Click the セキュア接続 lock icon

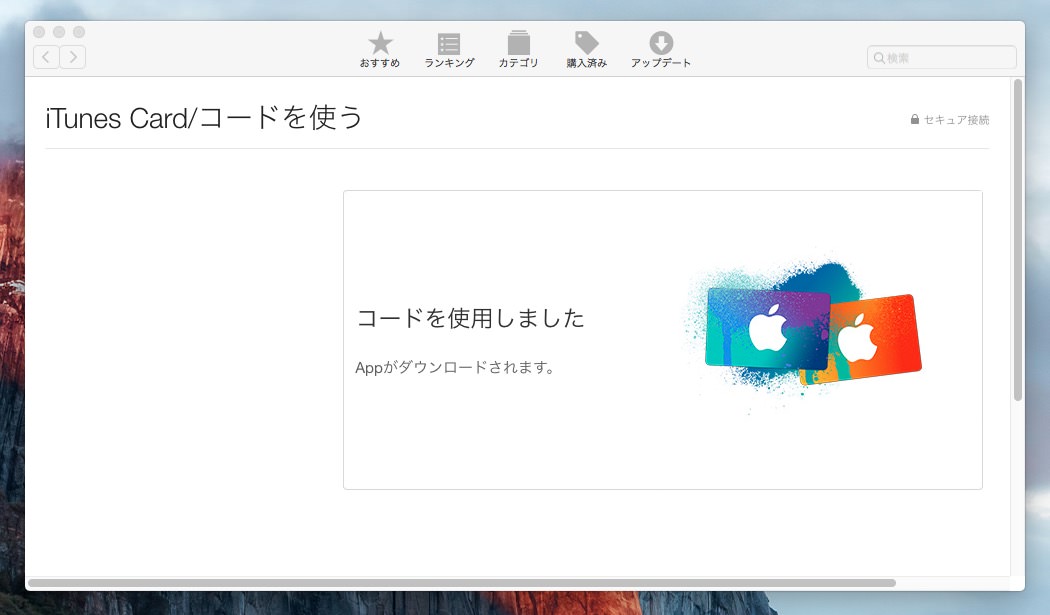point(915,119)
